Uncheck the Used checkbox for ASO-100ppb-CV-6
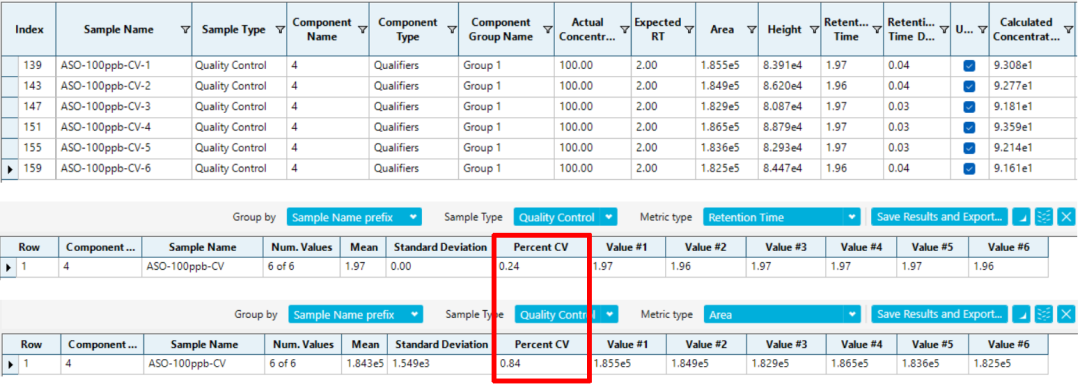Image resolution: width=1080 pixels, height=389 pixels. (969, 169)
